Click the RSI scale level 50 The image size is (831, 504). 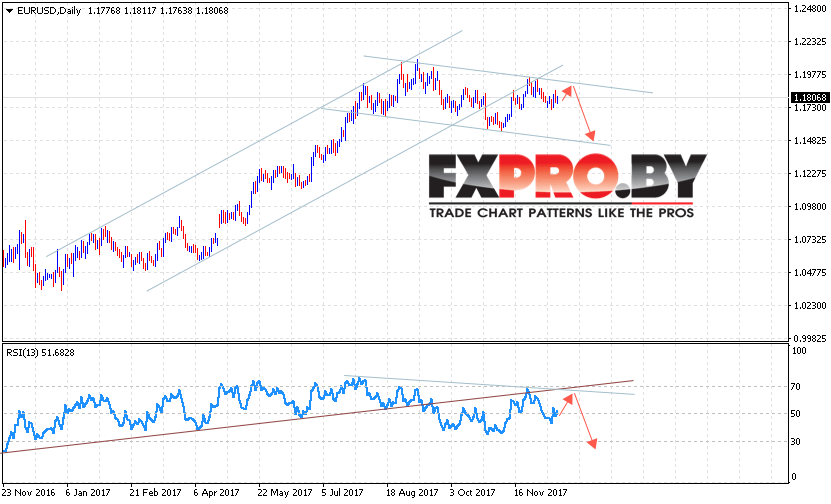tap(795, 414)
